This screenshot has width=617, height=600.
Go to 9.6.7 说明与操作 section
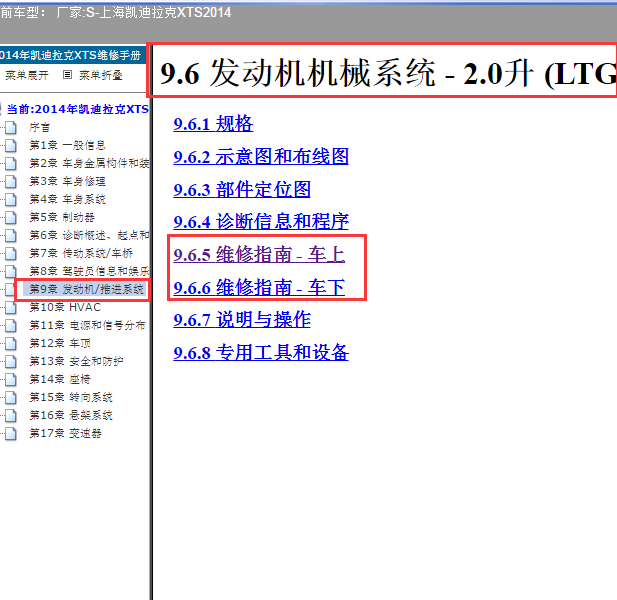(242, 319)
